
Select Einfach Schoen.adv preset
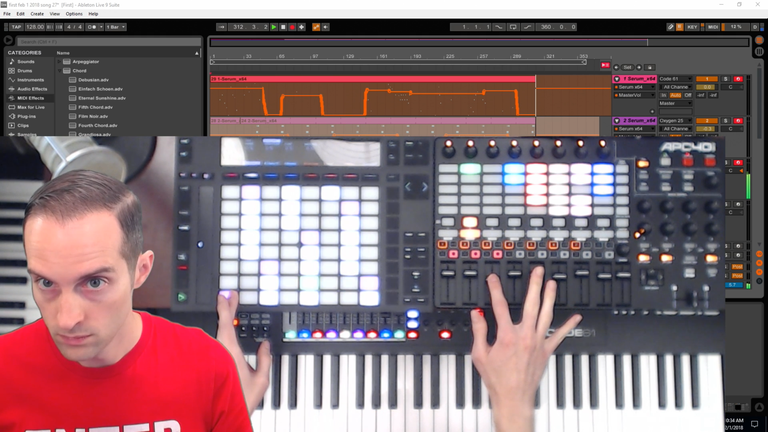tap(100, 89)
